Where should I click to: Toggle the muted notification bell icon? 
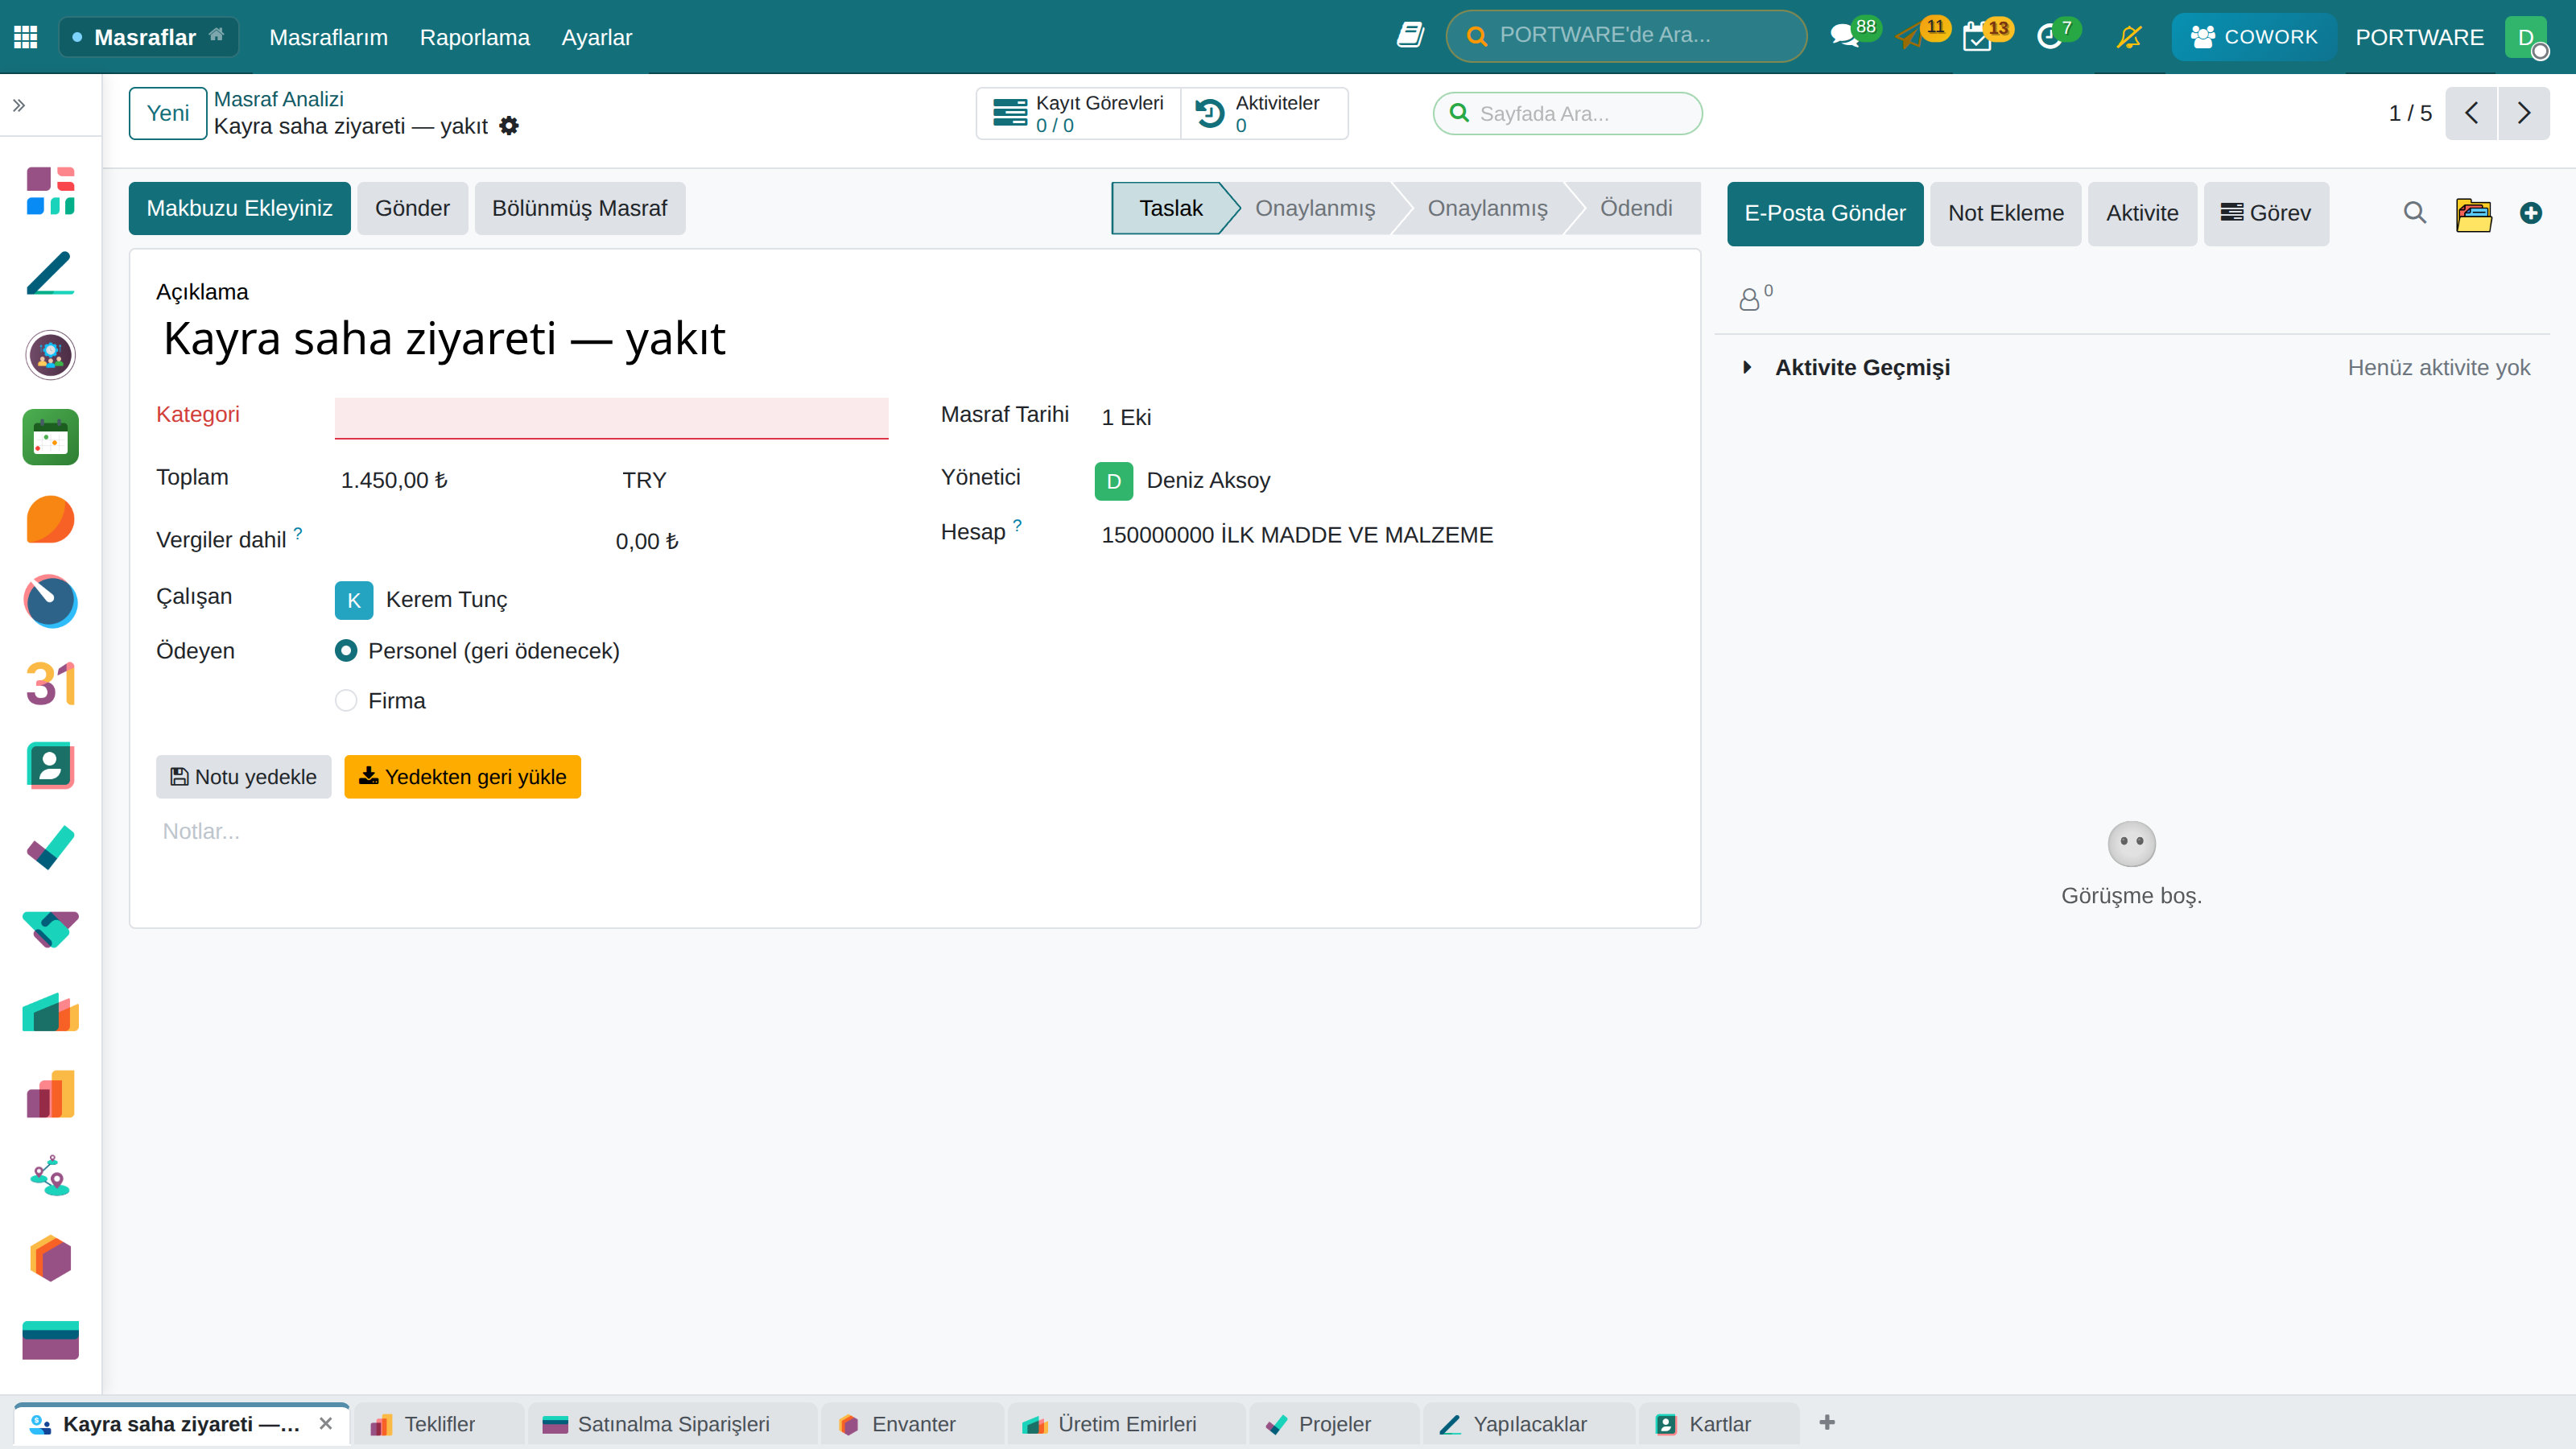click(2129, 37)
